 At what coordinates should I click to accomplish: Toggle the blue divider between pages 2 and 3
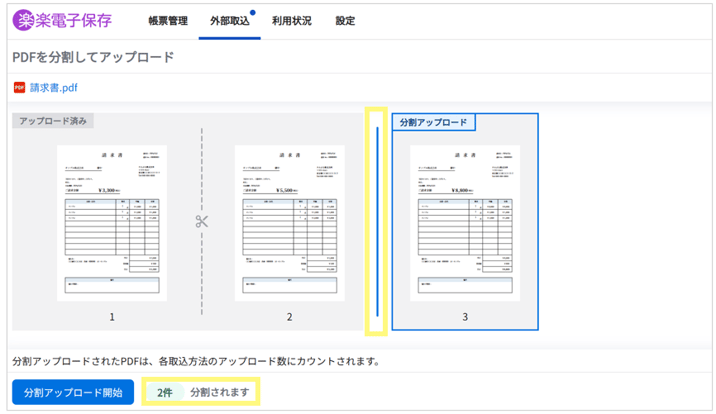tap(377, 220)
